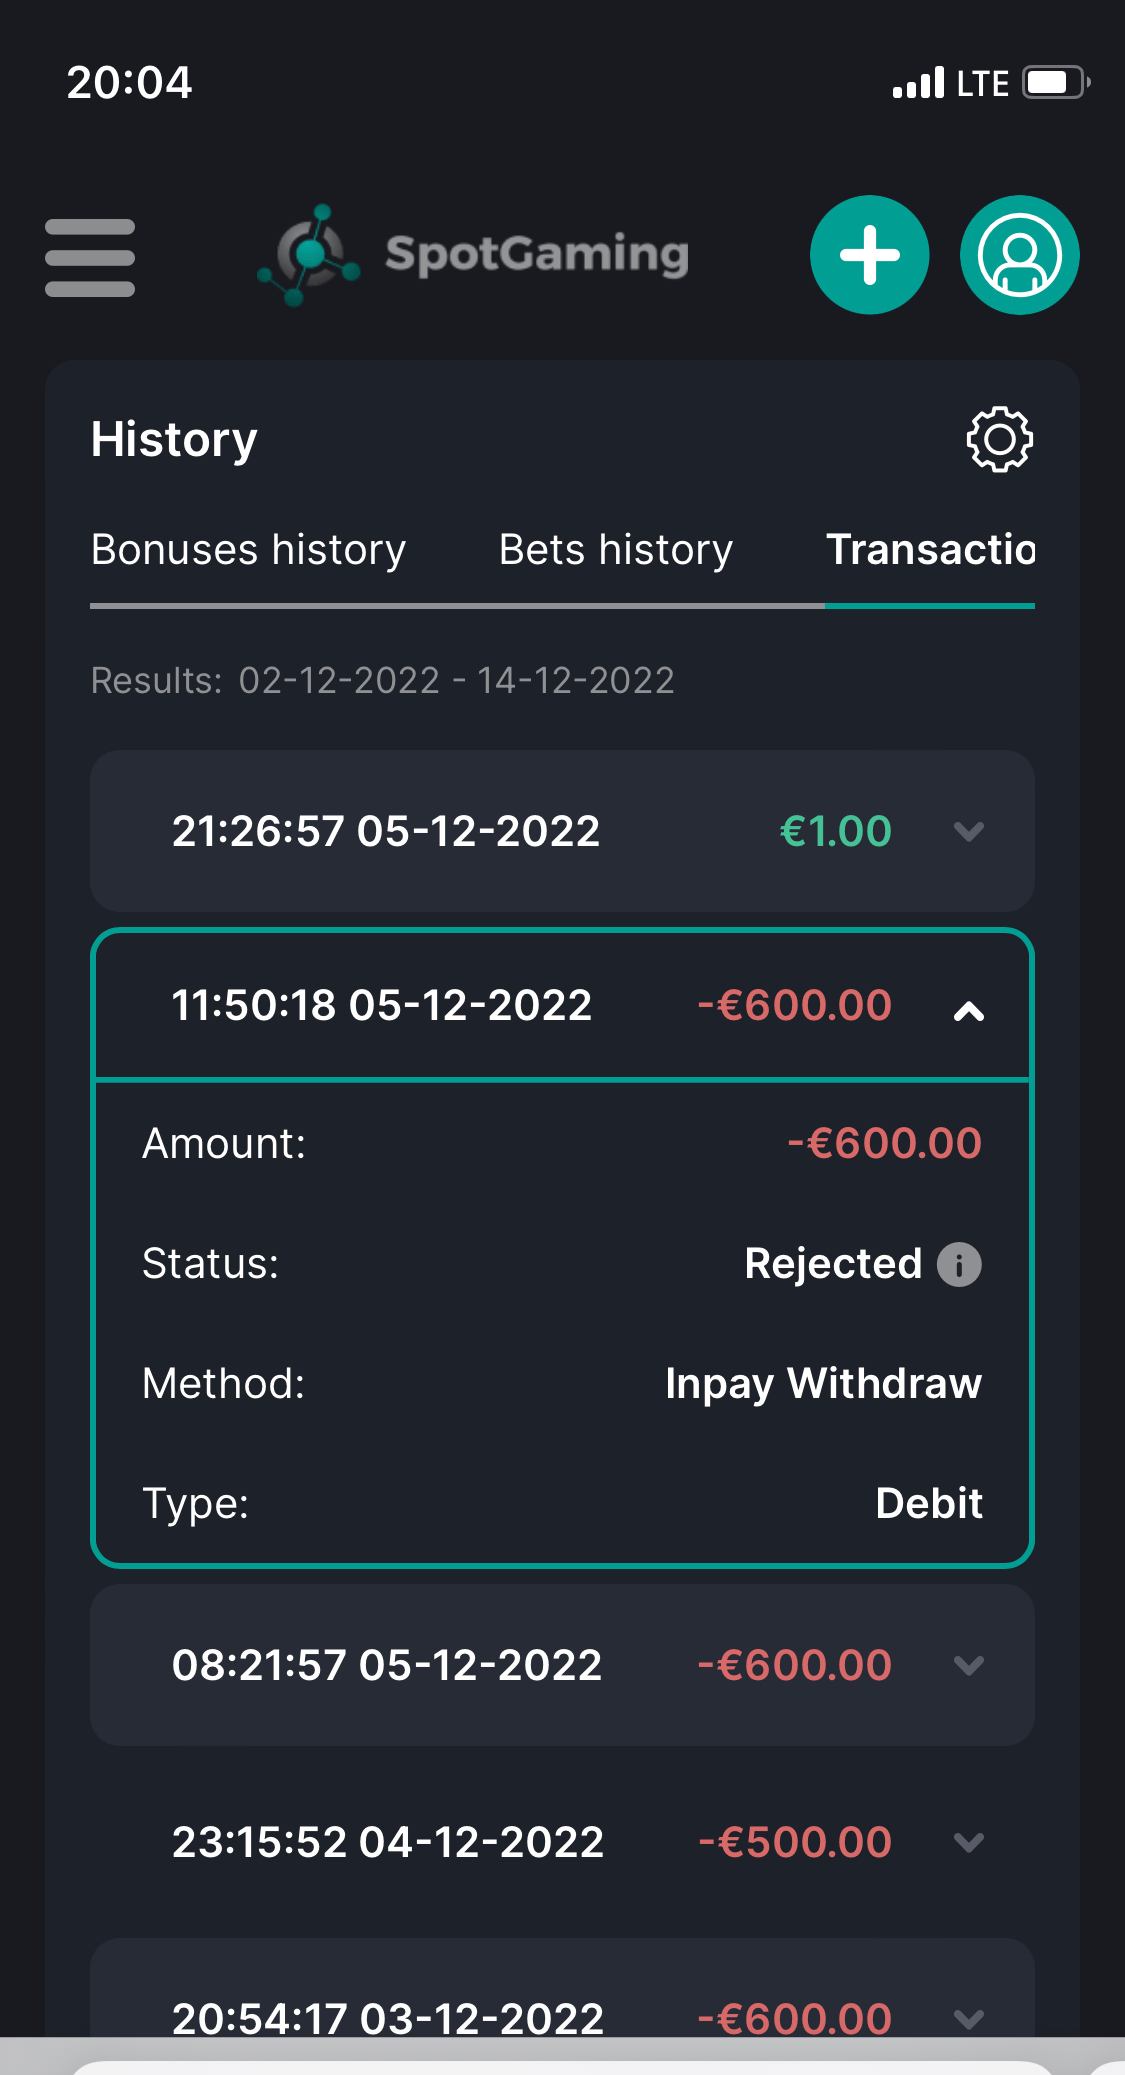1125x2075 pixels.
Task: Tap the History heading
Action: [x=174, y=440]
